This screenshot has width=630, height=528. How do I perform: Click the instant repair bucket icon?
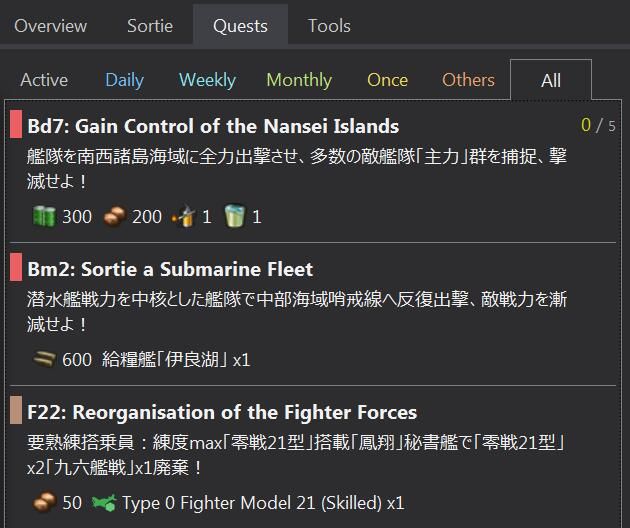click(235, 217)
